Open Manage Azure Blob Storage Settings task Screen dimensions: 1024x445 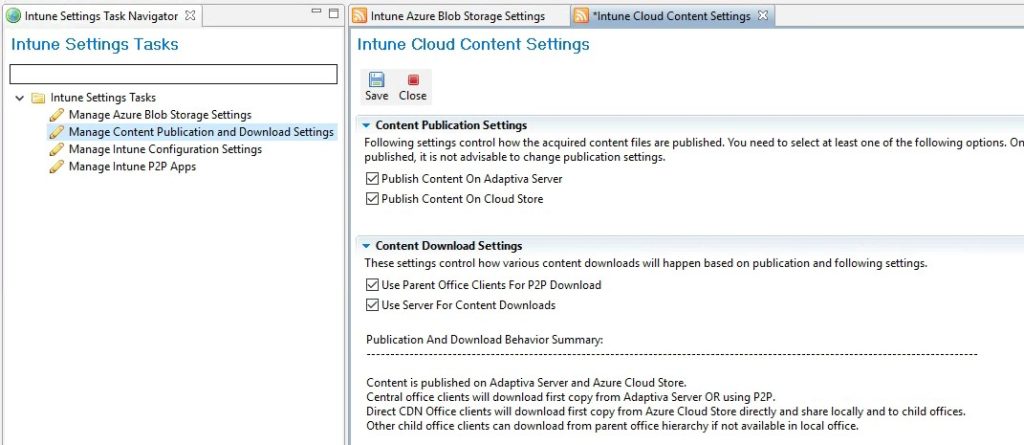[160, 115]
